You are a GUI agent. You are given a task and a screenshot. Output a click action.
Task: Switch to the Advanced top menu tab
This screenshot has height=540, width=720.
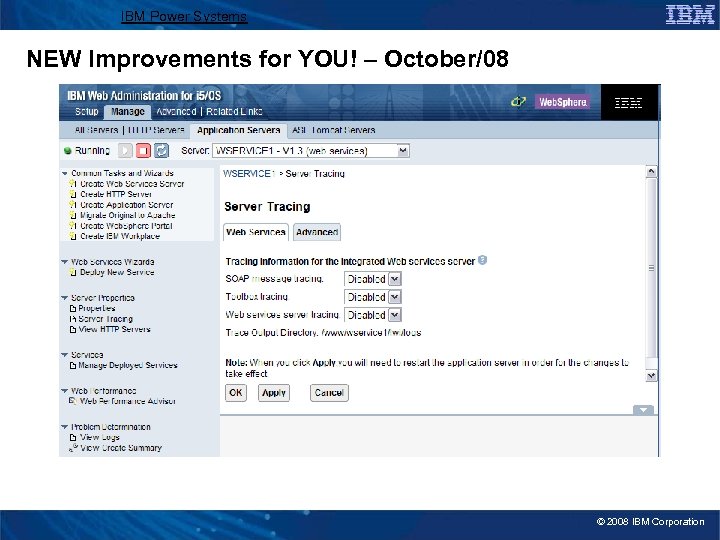176,112
